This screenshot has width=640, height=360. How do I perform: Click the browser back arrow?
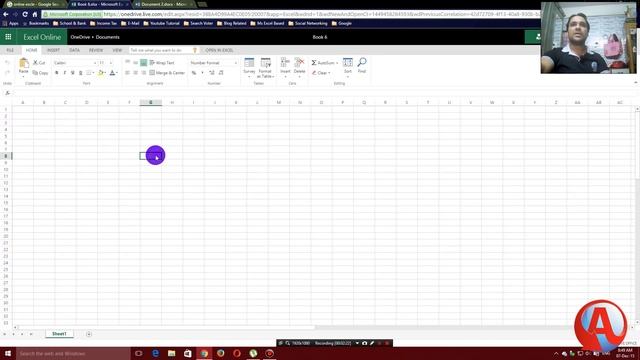click(6, 14)
